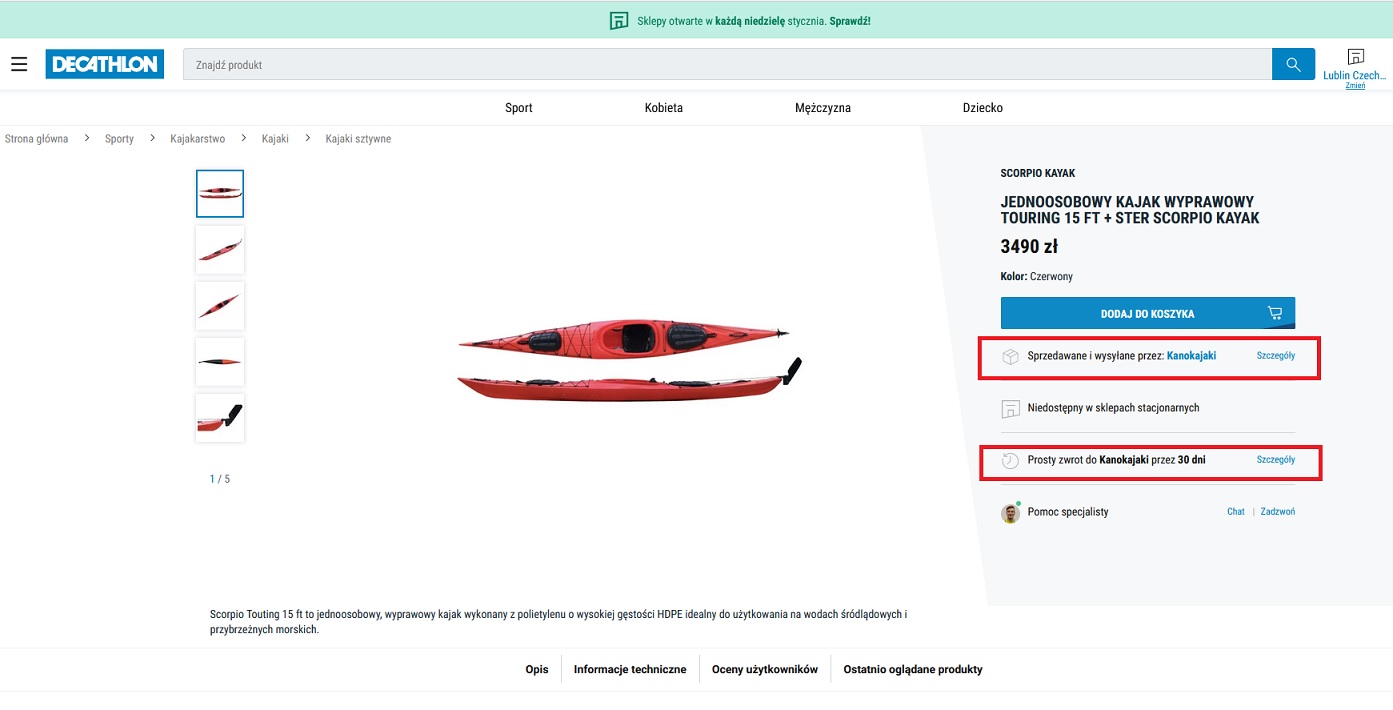Click the return policy clock icon
1393x710 pixels.
1010,460
